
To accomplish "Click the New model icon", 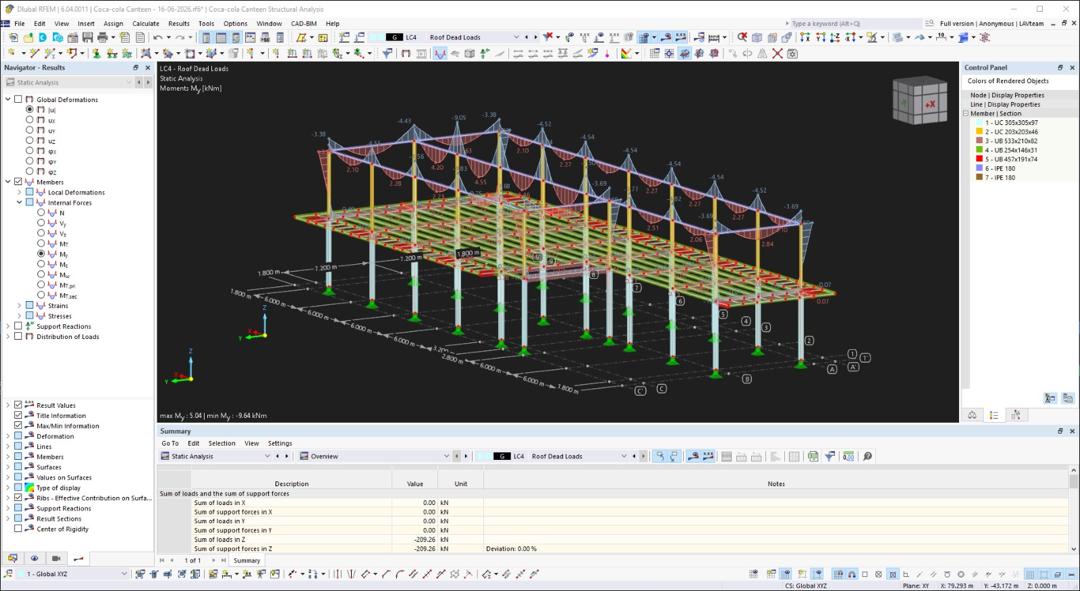I will coord(12,37).
